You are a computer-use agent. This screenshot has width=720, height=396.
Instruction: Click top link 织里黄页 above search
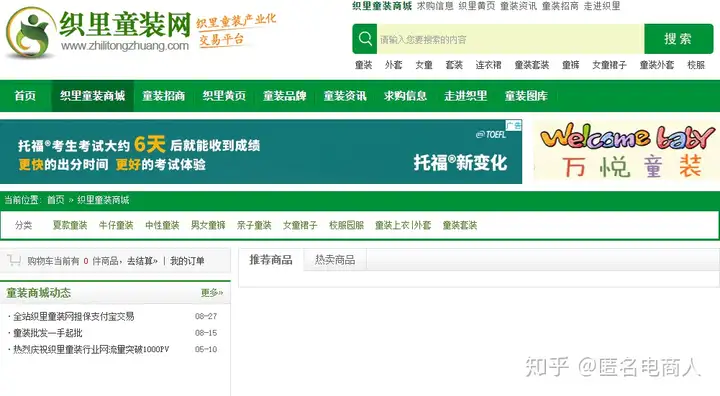point(477,6)
